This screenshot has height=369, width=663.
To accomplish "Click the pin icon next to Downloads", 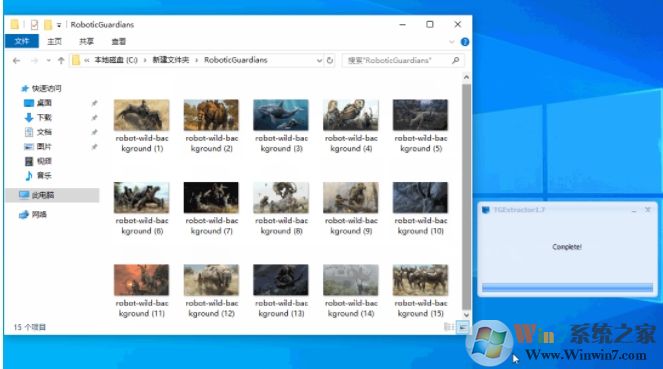I will [94, 118].
